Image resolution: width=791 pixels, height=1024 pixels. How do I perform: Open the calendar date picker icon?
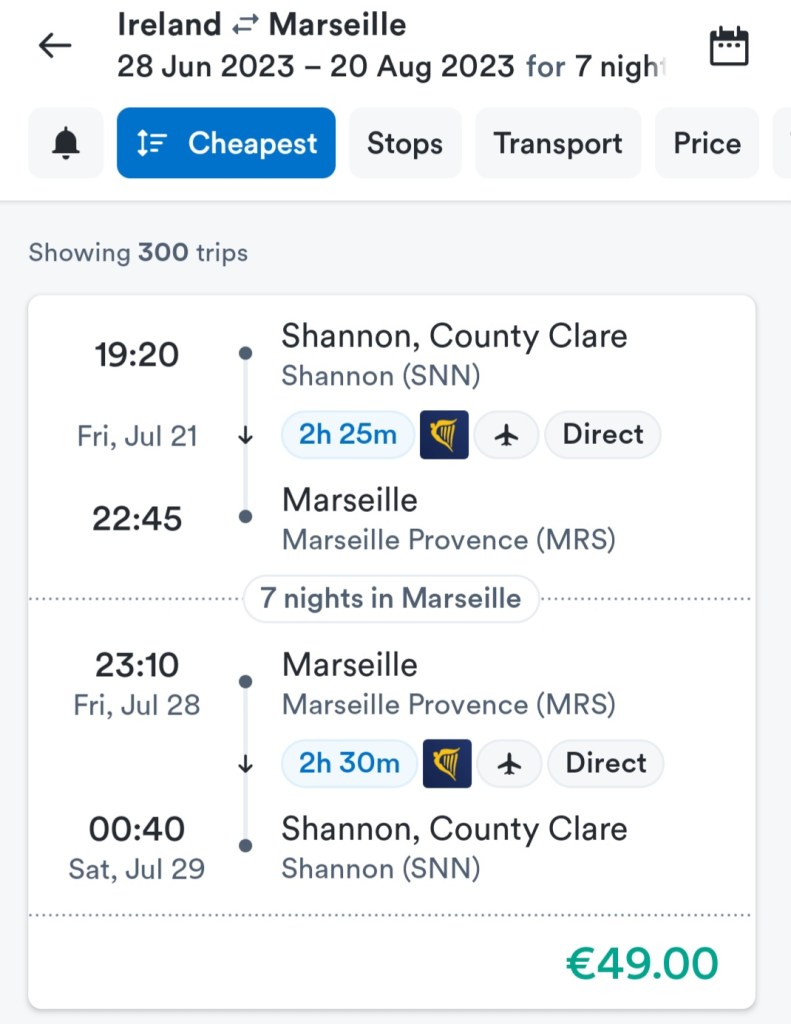point(728,47)
